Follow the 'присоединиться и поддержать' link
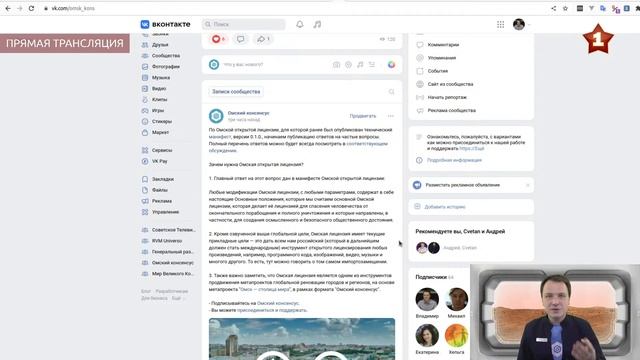Image resolution: width=640 pixels, height=360 pixels. pyautogui.click(x=272, y=310)
